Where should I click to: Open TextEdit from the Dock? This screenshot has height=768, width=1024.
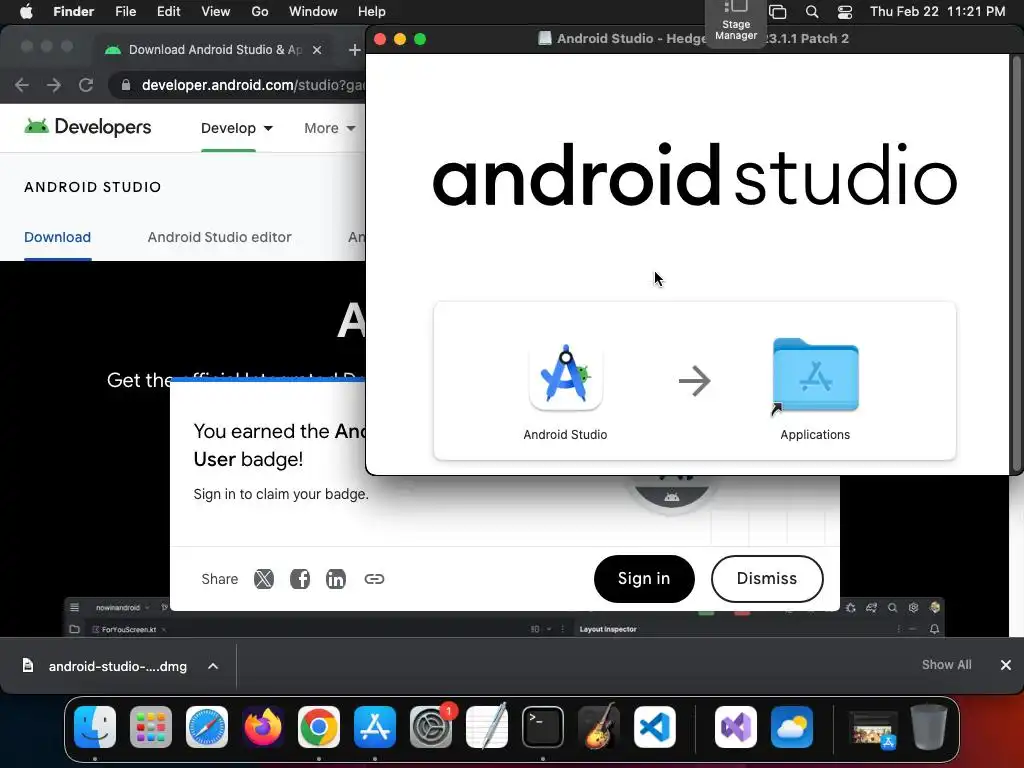(x=487, y=727)
